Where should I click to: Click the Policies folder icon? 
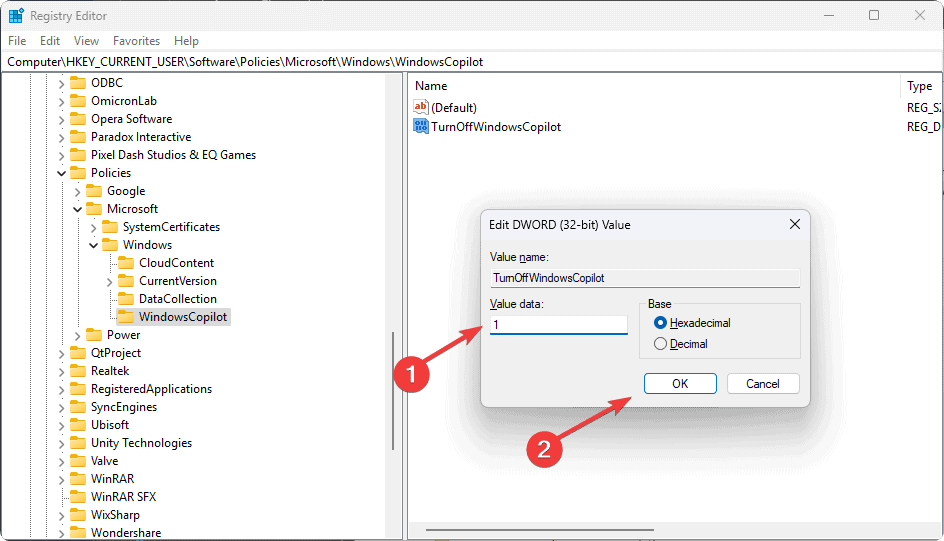pyautogui.click(x=78, y=173)
